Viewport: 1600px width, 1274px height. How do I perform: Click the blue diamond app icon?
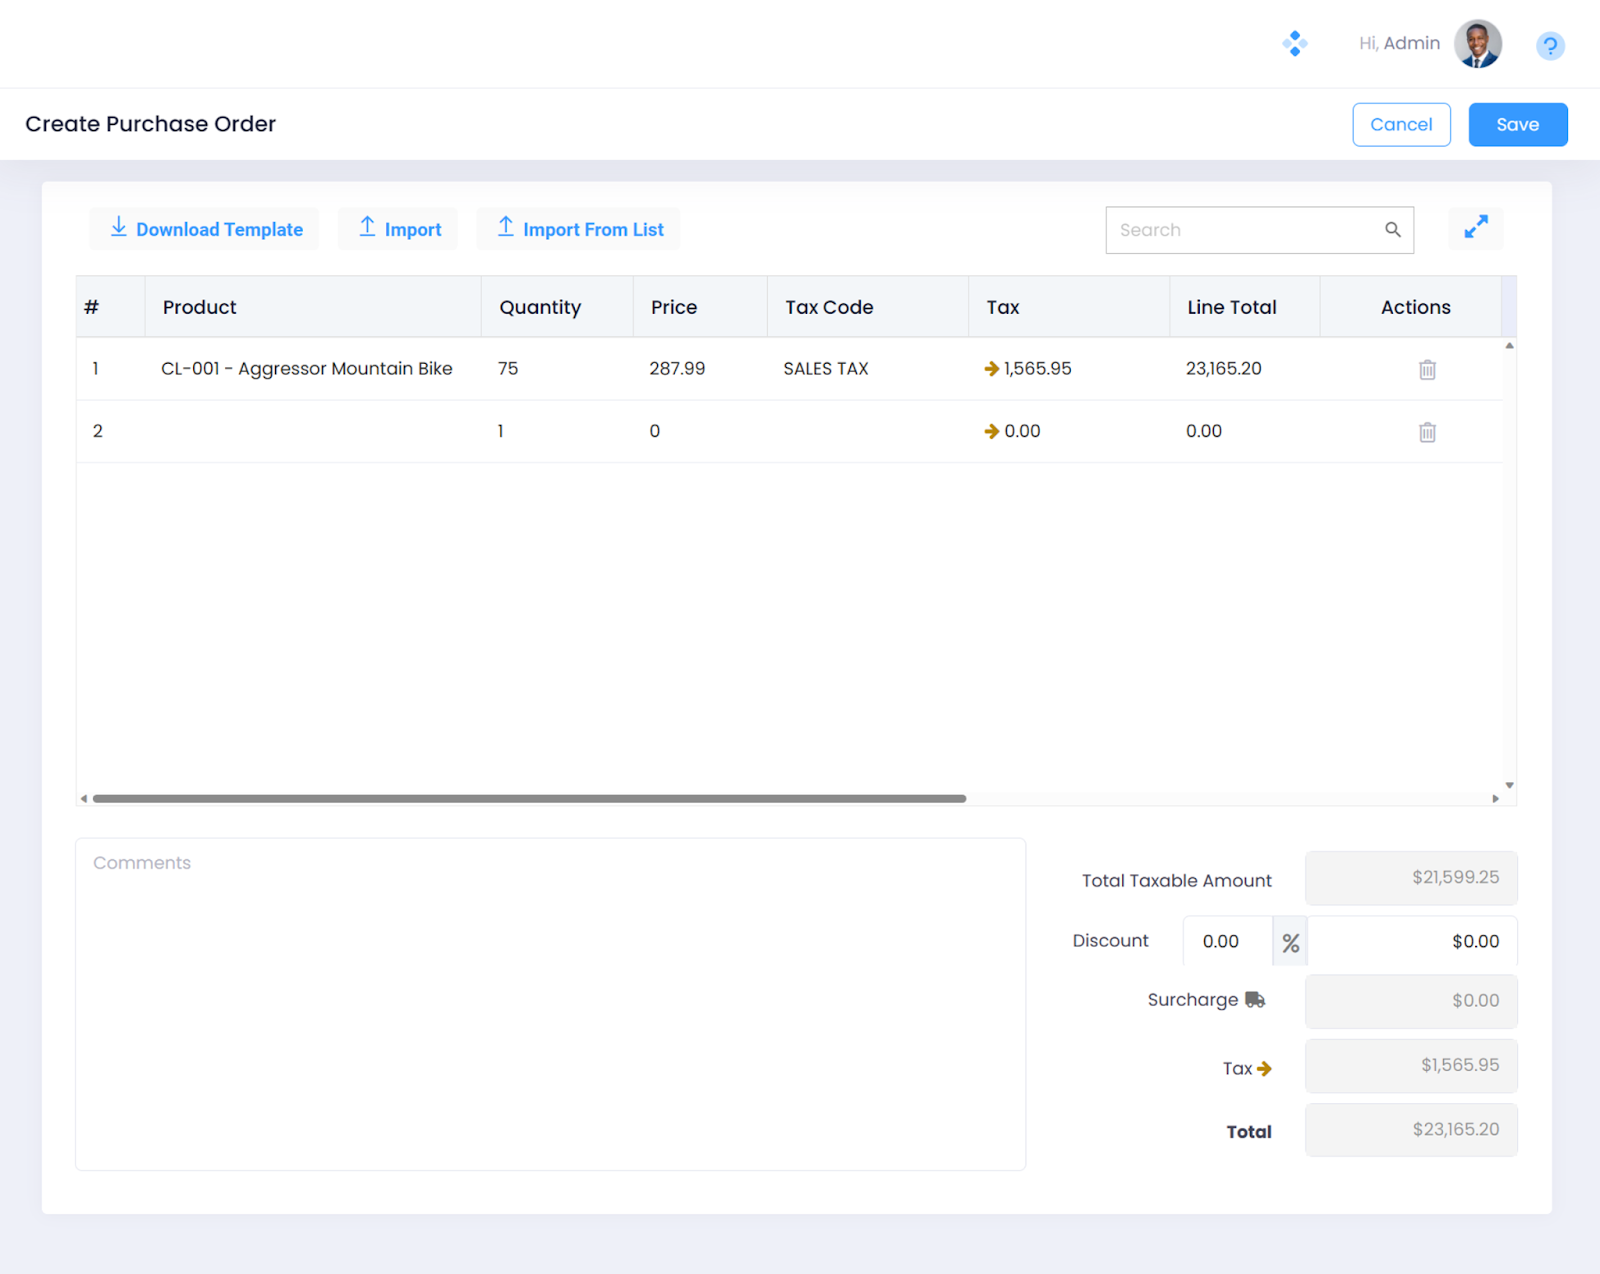[x=1294, y=44]
